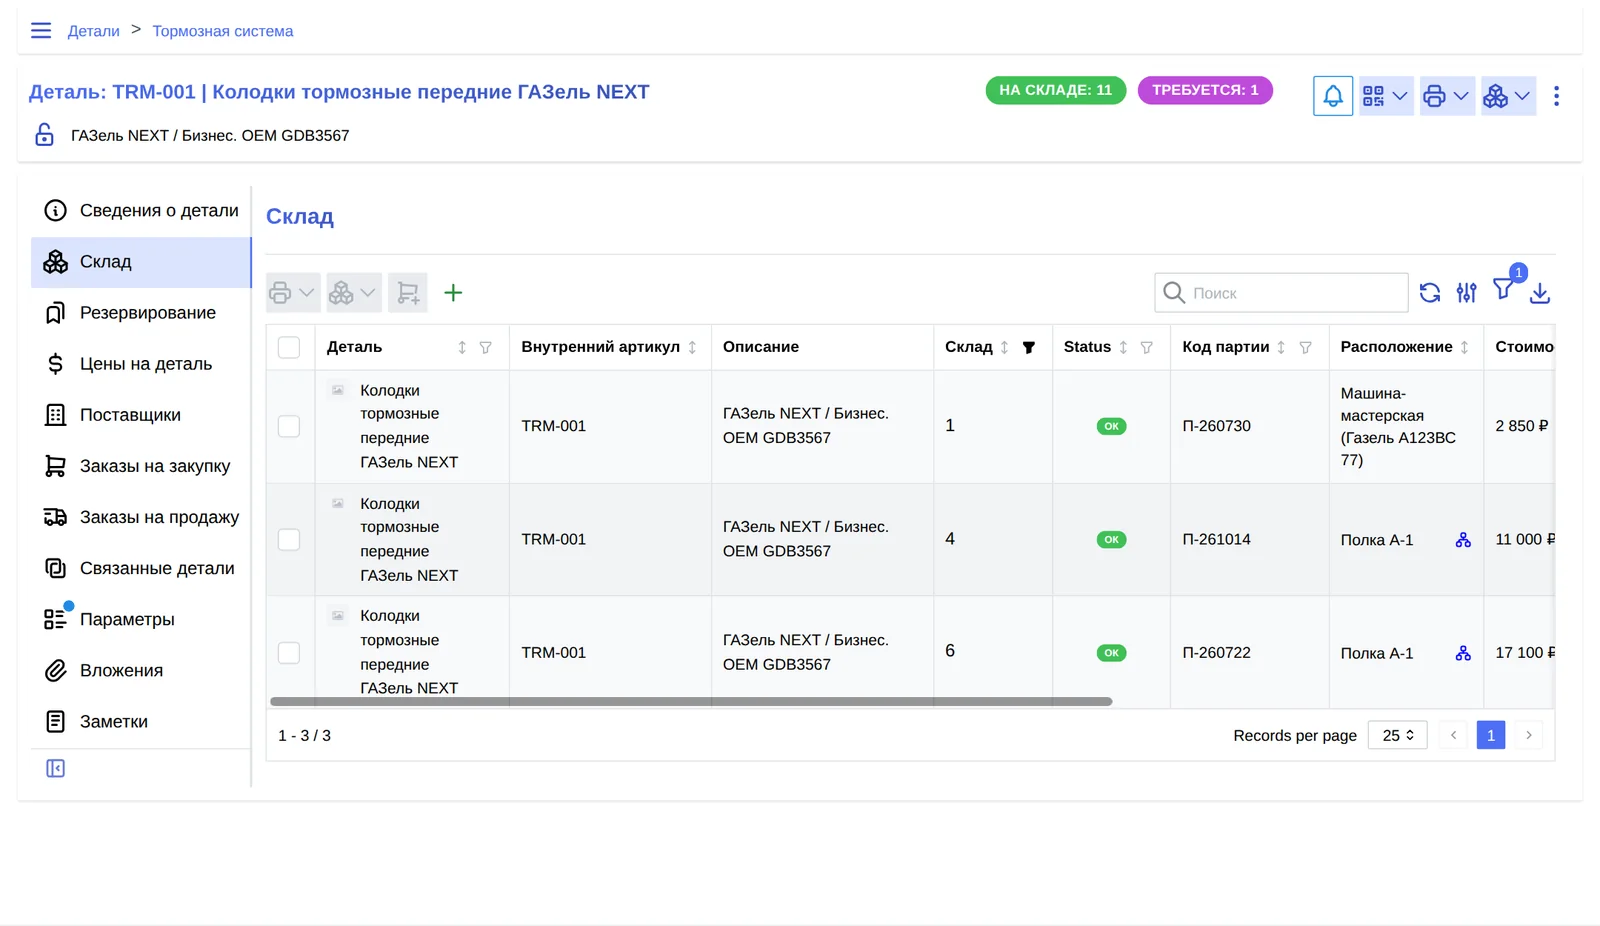Click the notifications bell icon
Image resolution: width=1600 pixels, height=926 pixels.
point(1332,96)
